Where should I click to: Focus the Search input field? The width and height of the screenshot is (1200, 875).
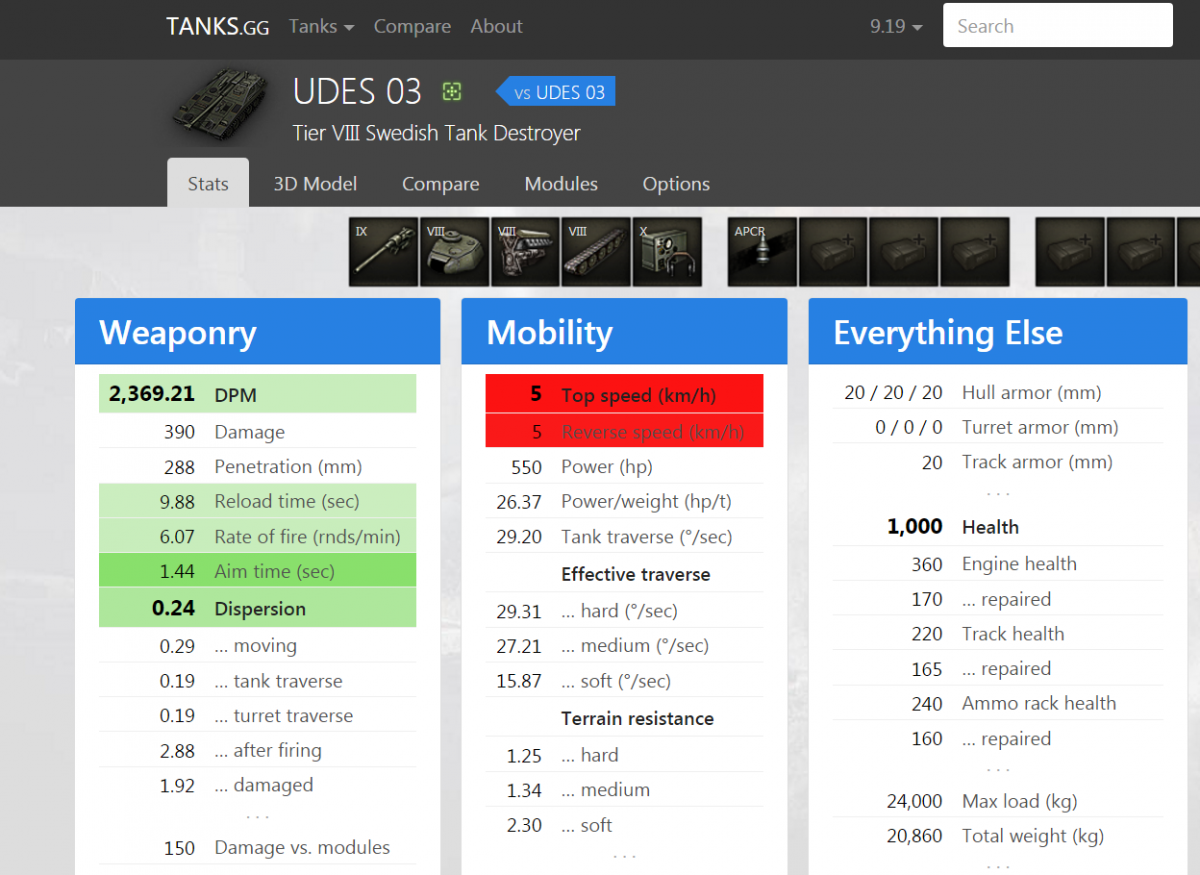[1058, 27]
